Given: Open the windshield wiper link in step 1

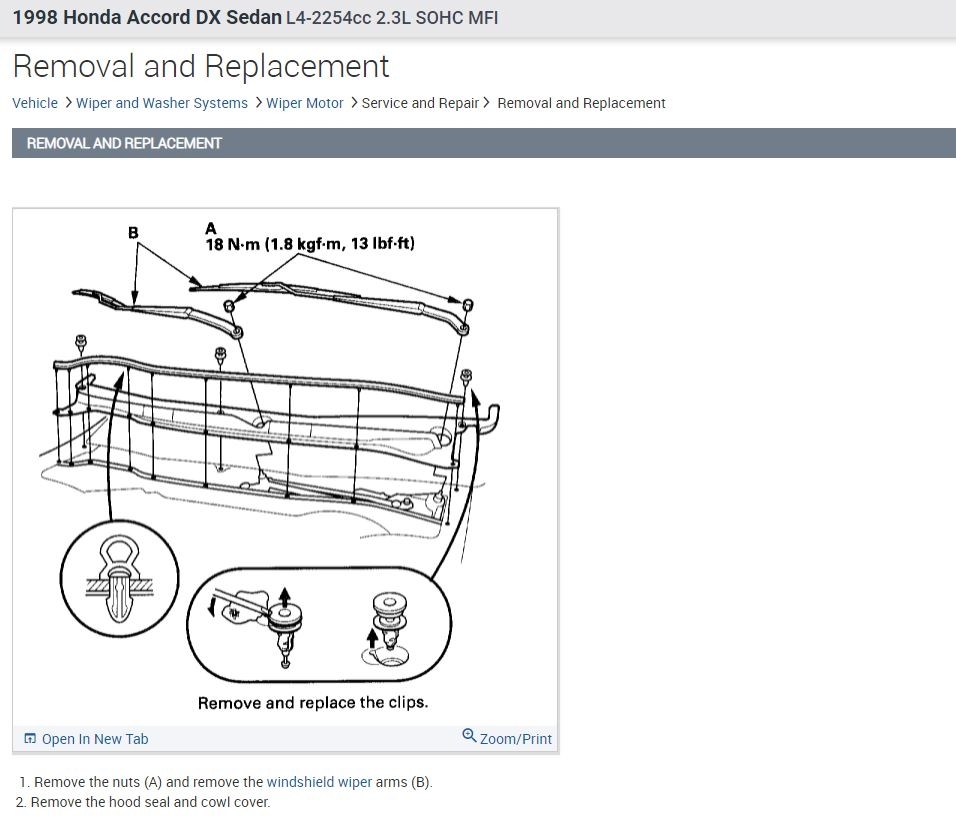Looking at the screenshot, I should point(319,782).
